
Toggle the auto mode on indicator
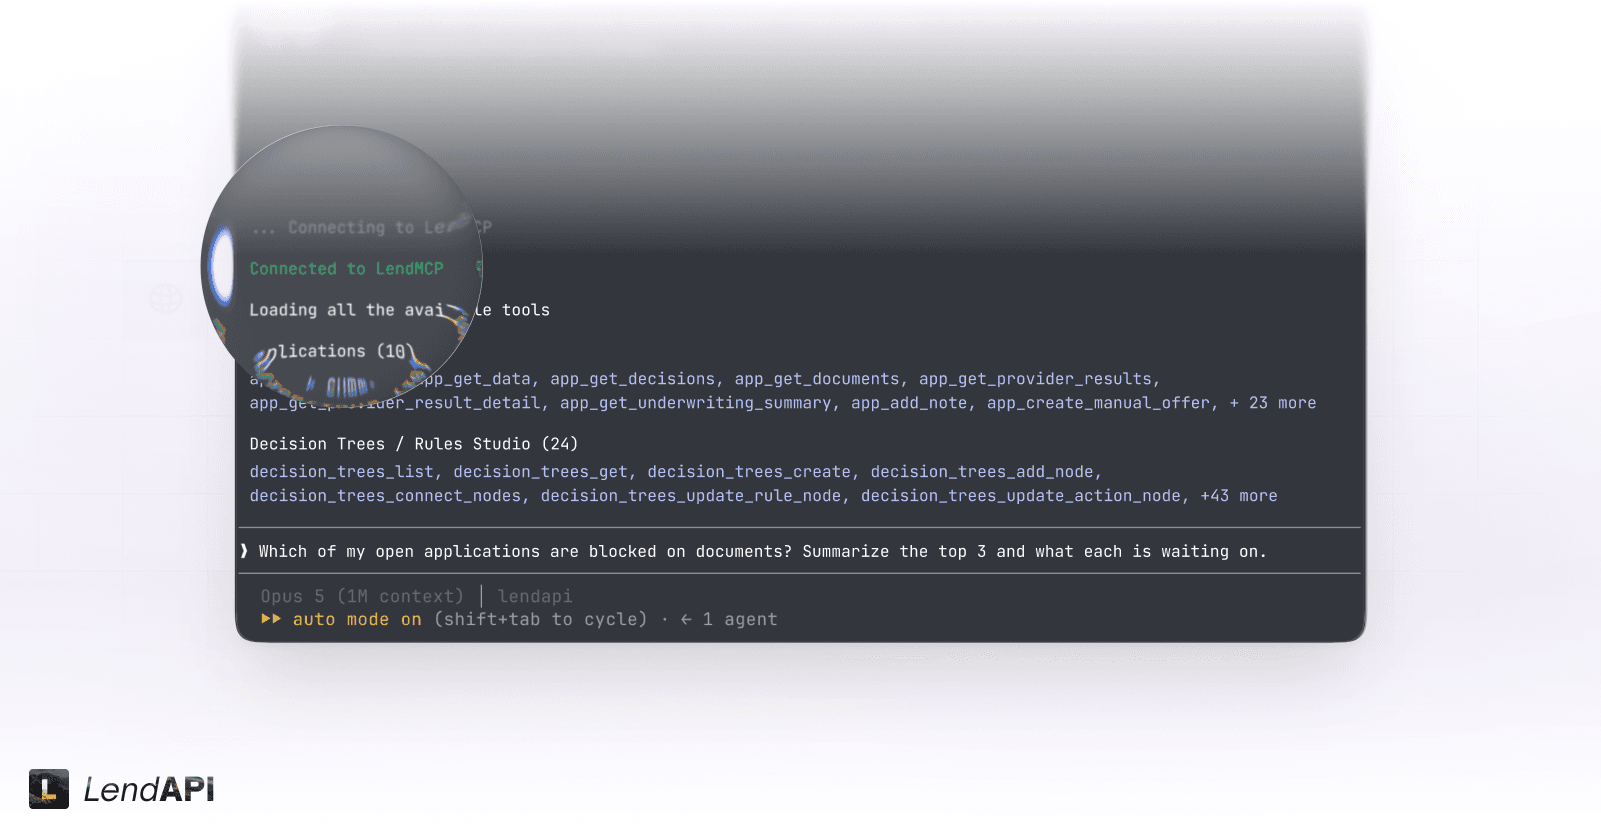tap(357, 620)
